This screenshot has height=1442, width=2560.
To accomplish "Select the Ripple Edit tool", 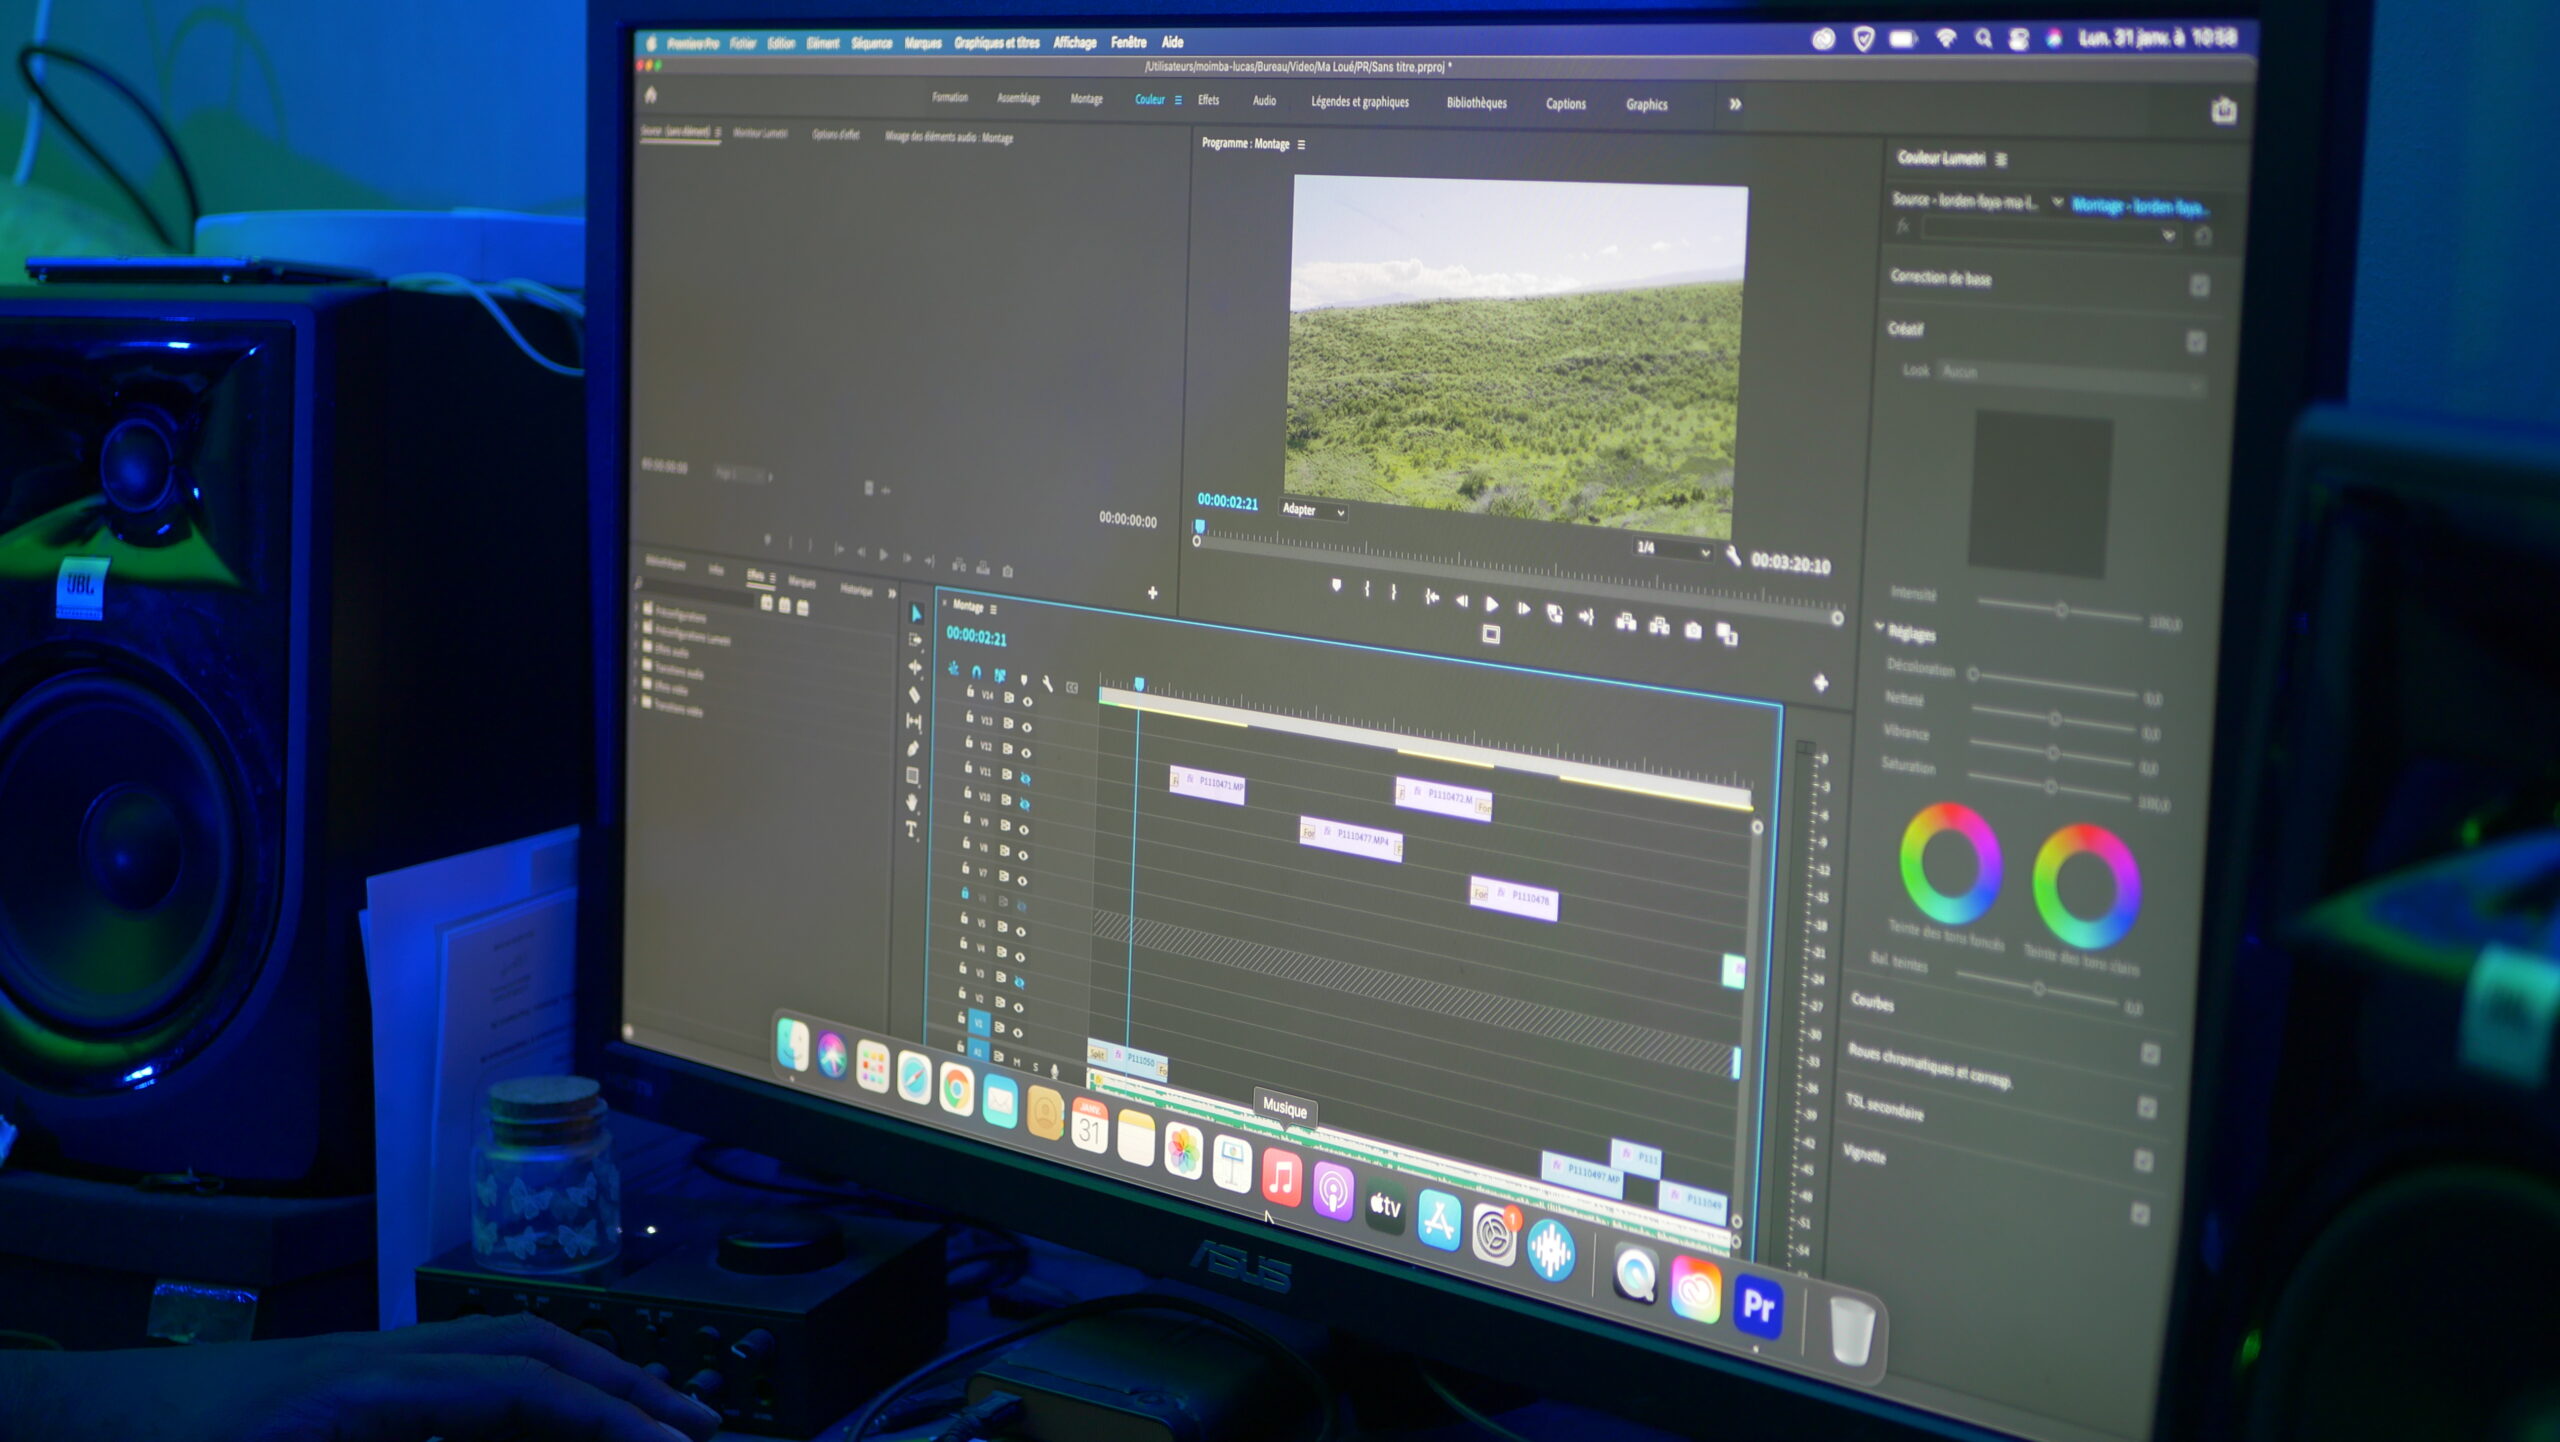I will [x=915, y=667].
